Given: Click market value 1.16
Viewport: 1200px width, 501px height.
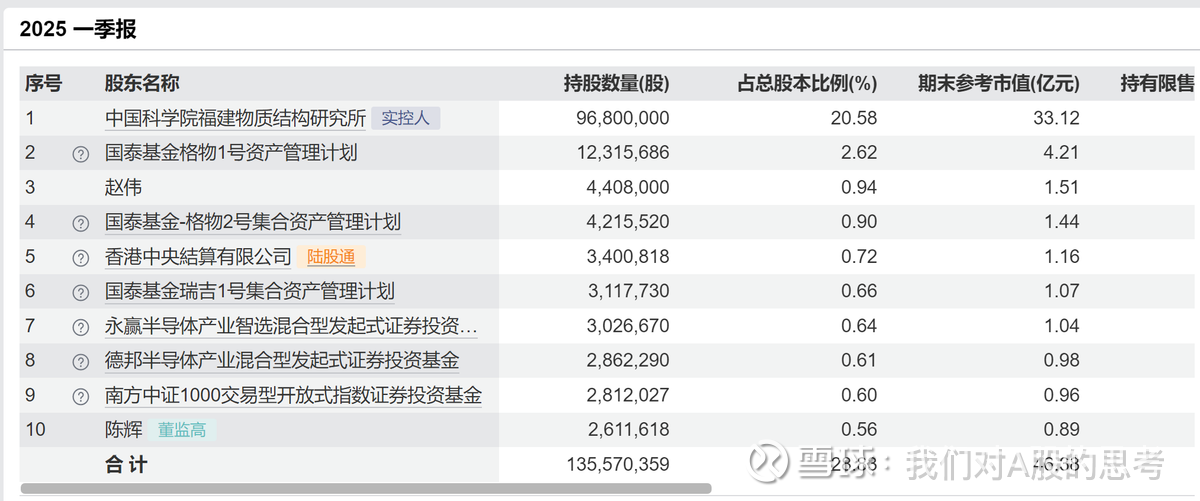Looking at the screenshot, I should click(1061, 257).
